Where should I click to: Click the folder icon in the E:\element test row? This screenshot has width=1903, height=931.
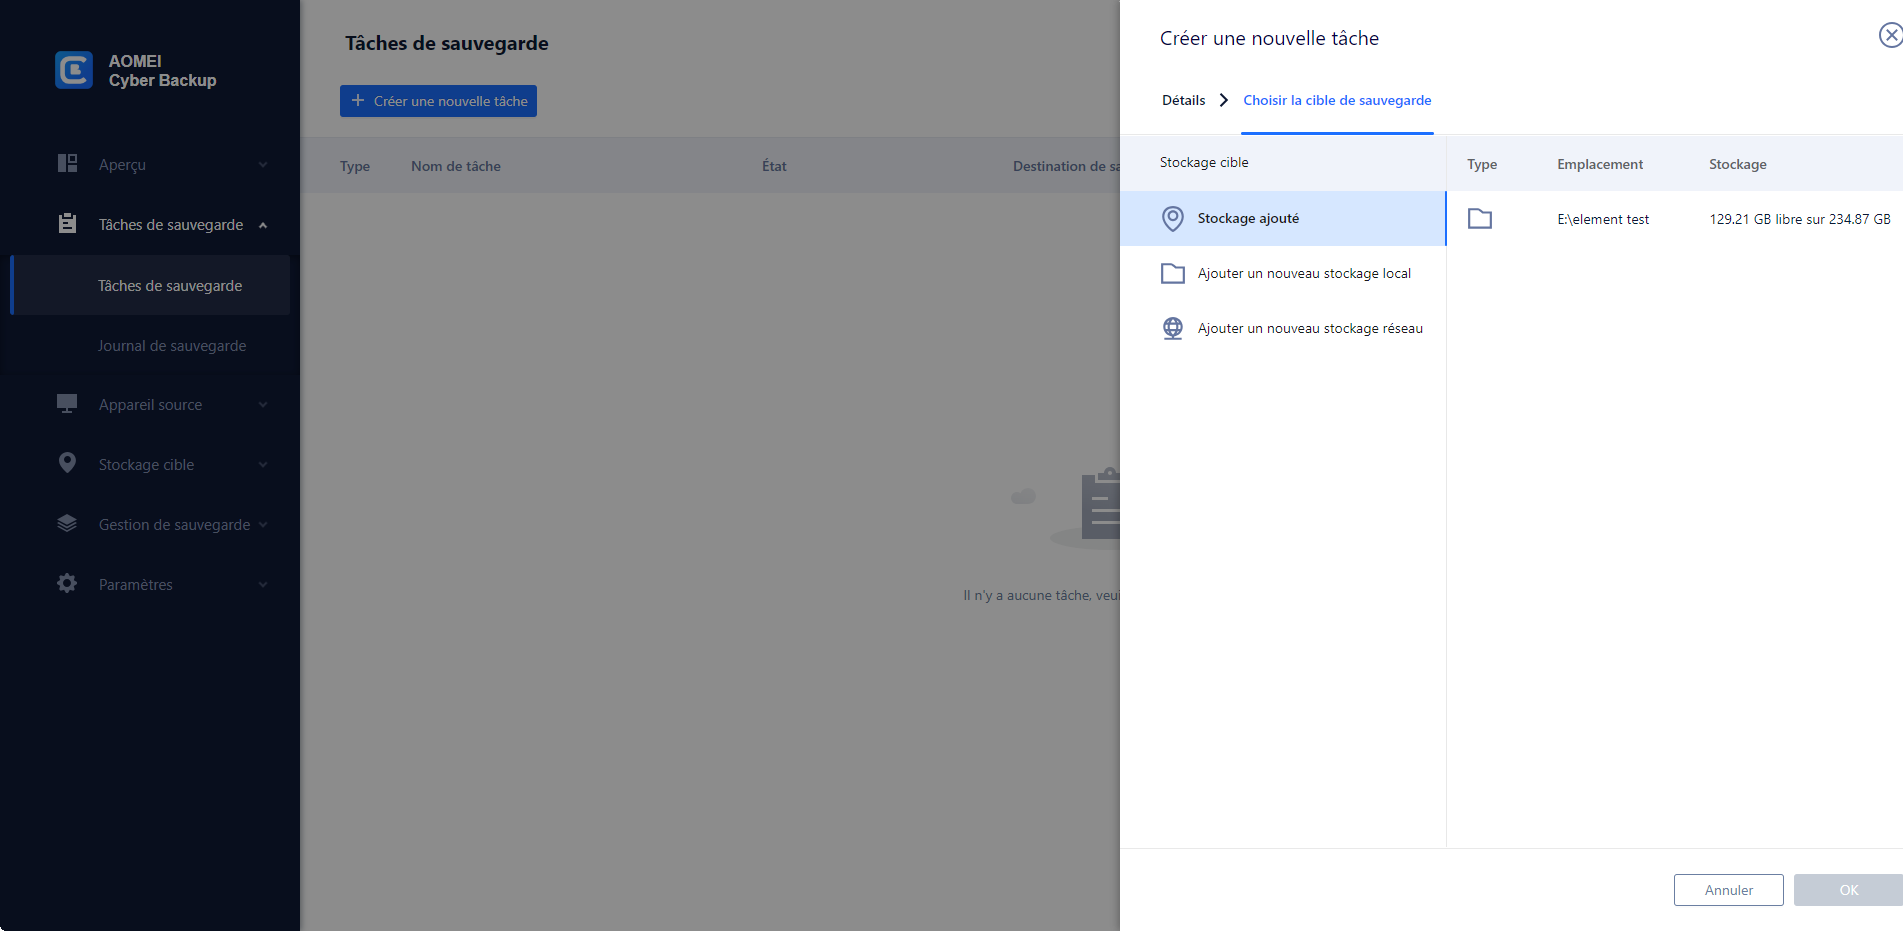pos(1479,219)
